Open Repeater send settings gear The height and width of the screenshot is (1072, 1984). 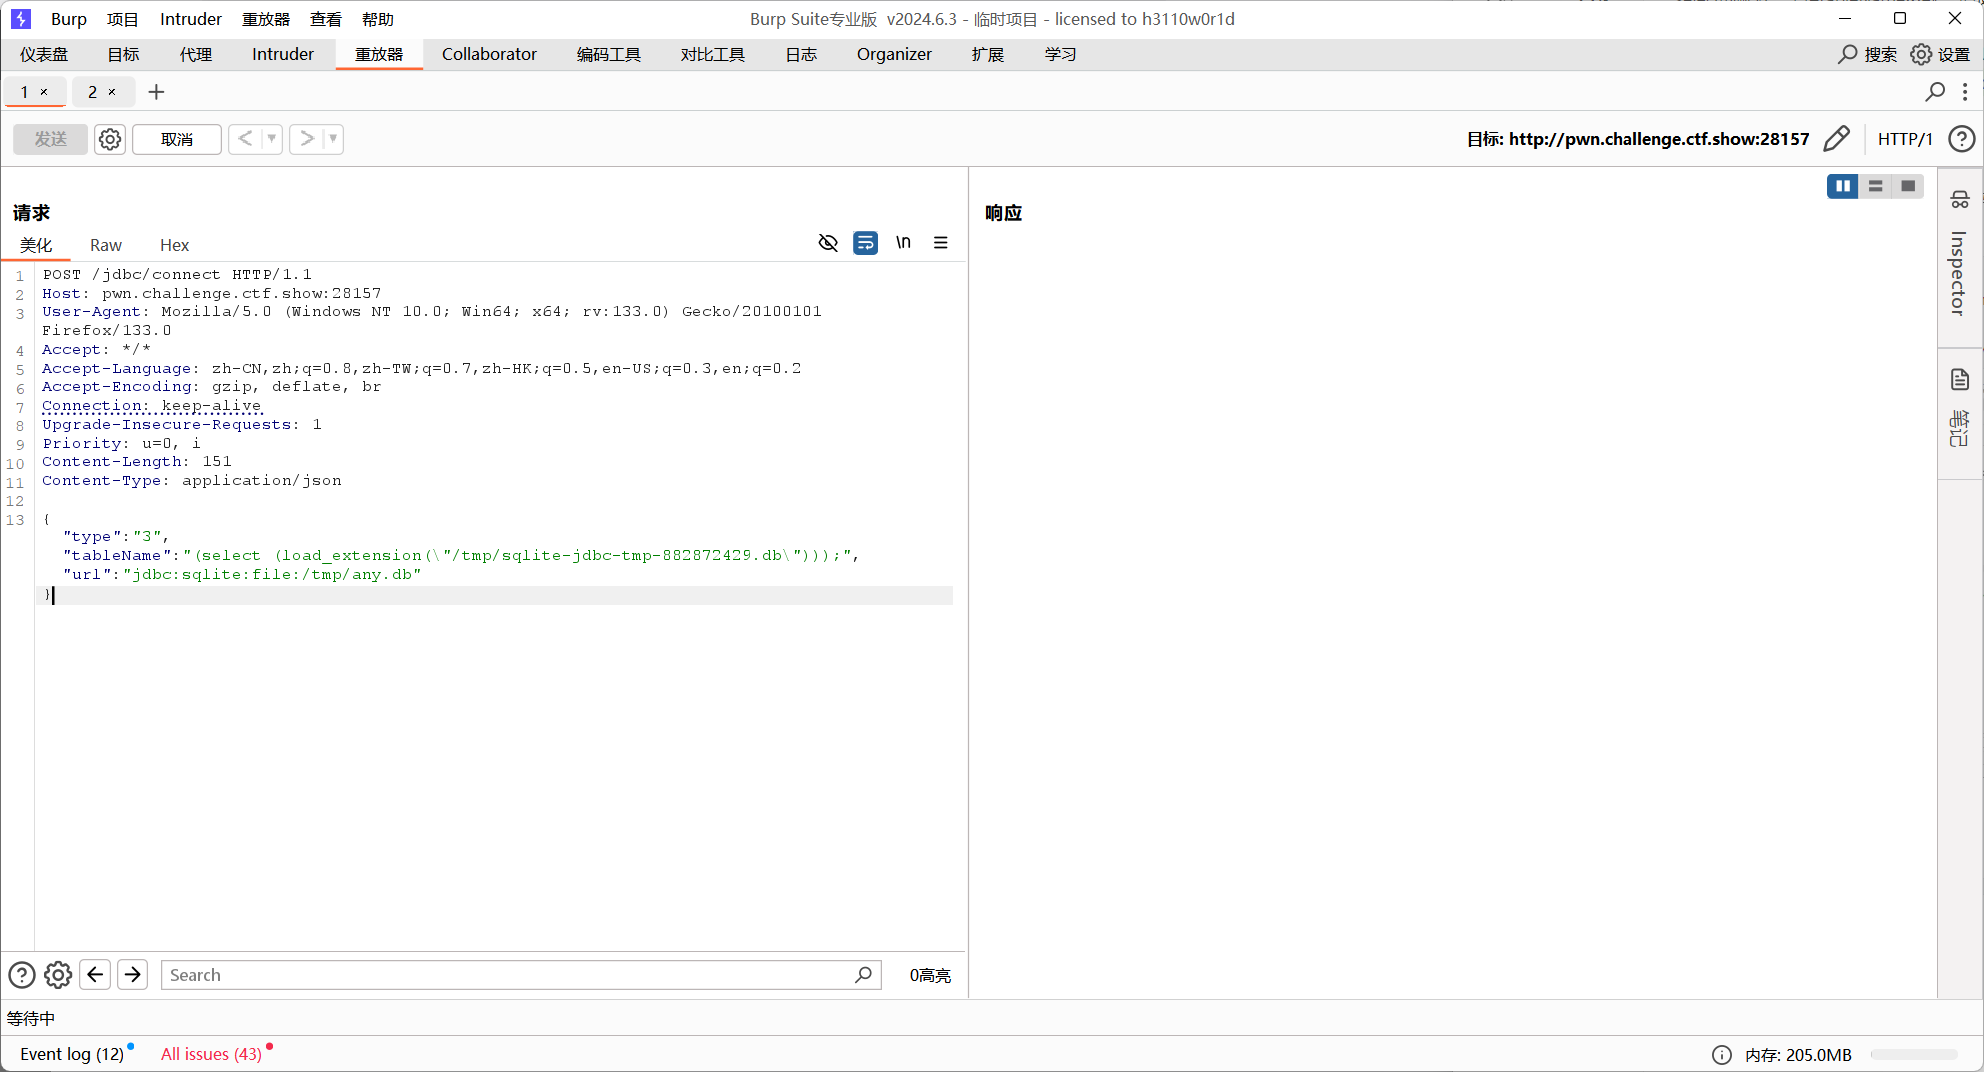click(x=110, y=139)
